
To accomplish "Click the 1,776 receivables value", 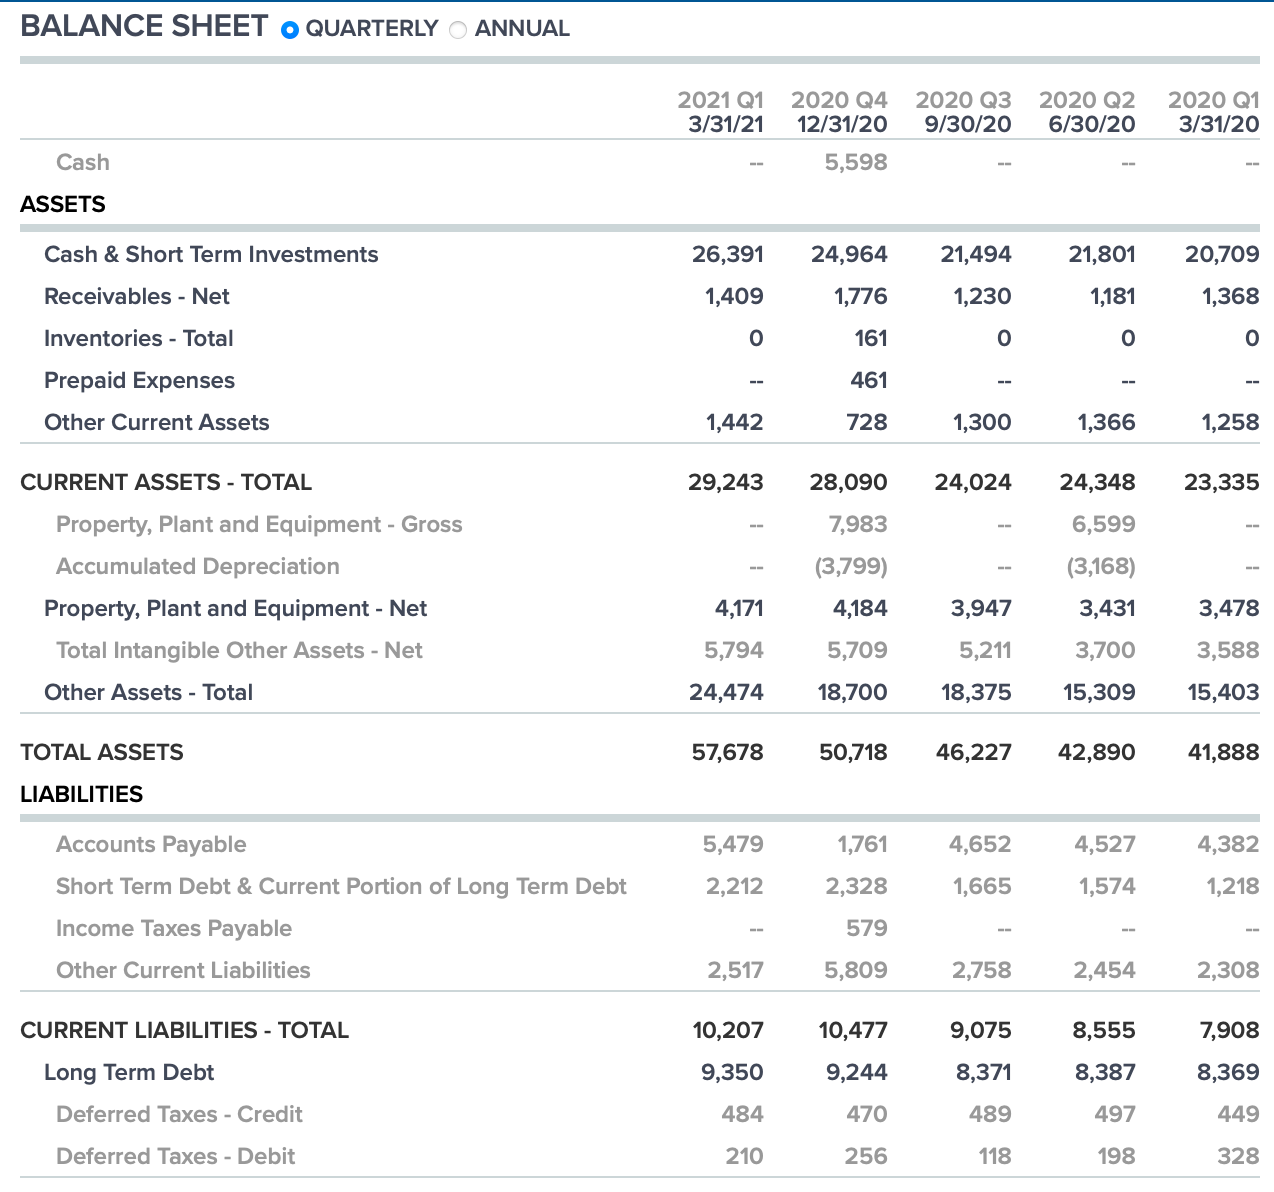I will coord(861,296).
